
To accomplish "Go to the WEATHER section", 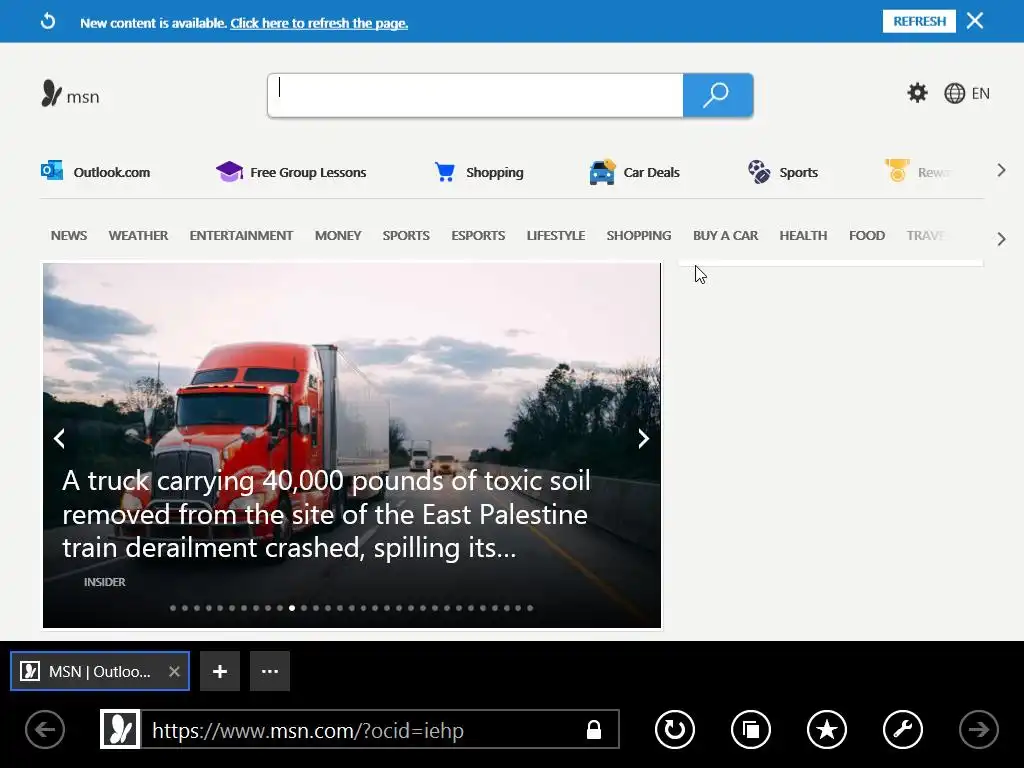I will coord(138,235).
